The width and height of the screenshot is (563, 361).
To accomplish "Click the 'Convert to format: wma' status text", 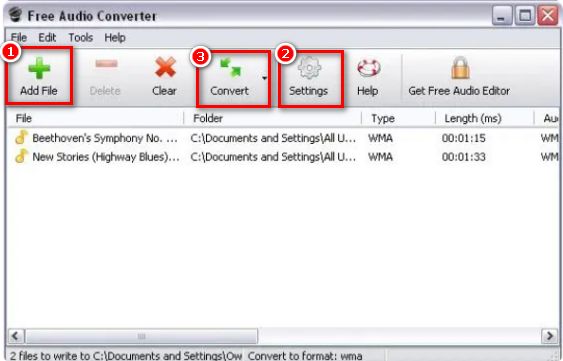I will pyautogui.click(x=305, y=356).
